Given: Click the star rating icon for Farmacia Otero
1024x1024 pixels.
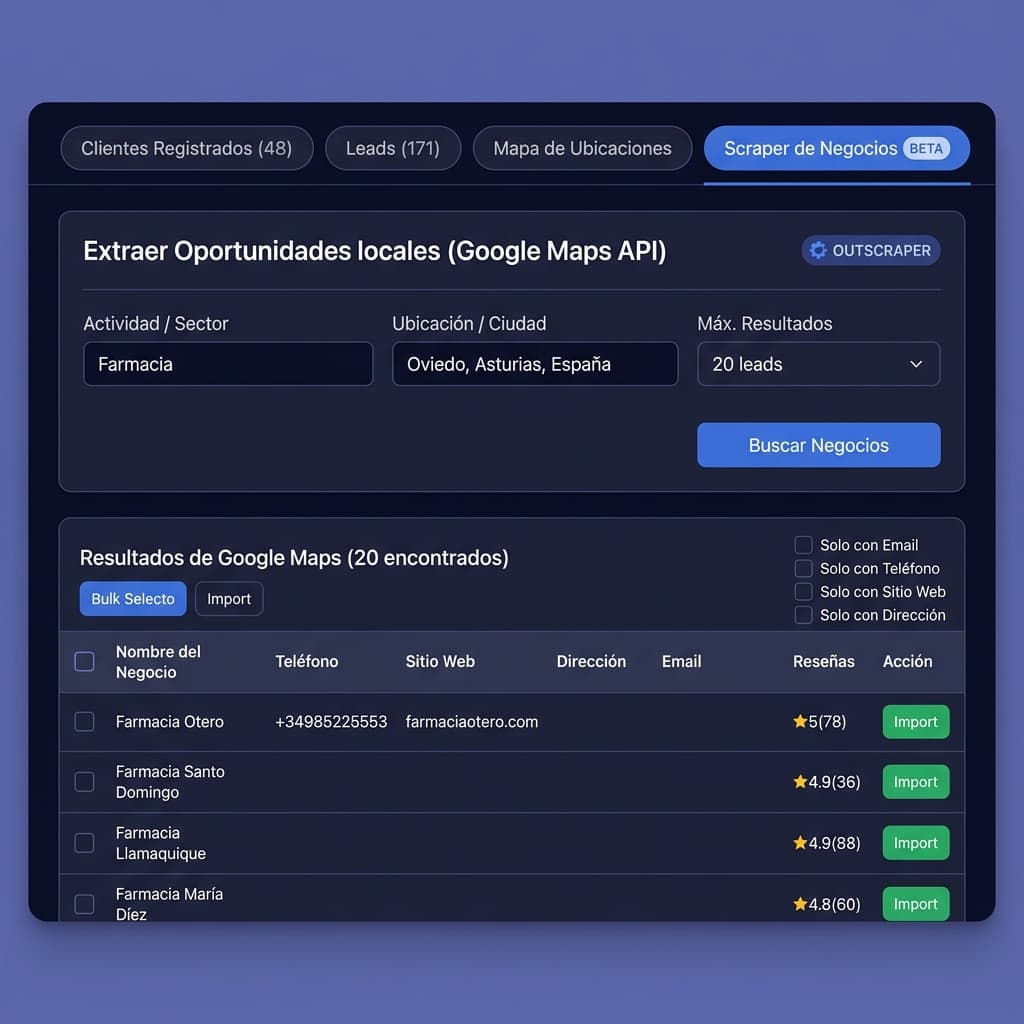Looking at the screenshot, I should click(x=800, y=721).
